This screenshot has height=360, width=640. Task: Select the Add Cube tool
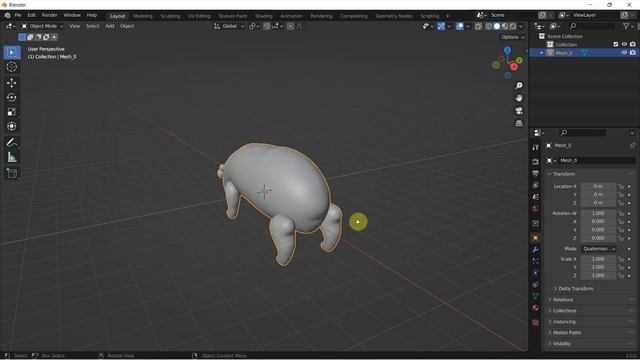pyautogui.click(x=11, y=173)
